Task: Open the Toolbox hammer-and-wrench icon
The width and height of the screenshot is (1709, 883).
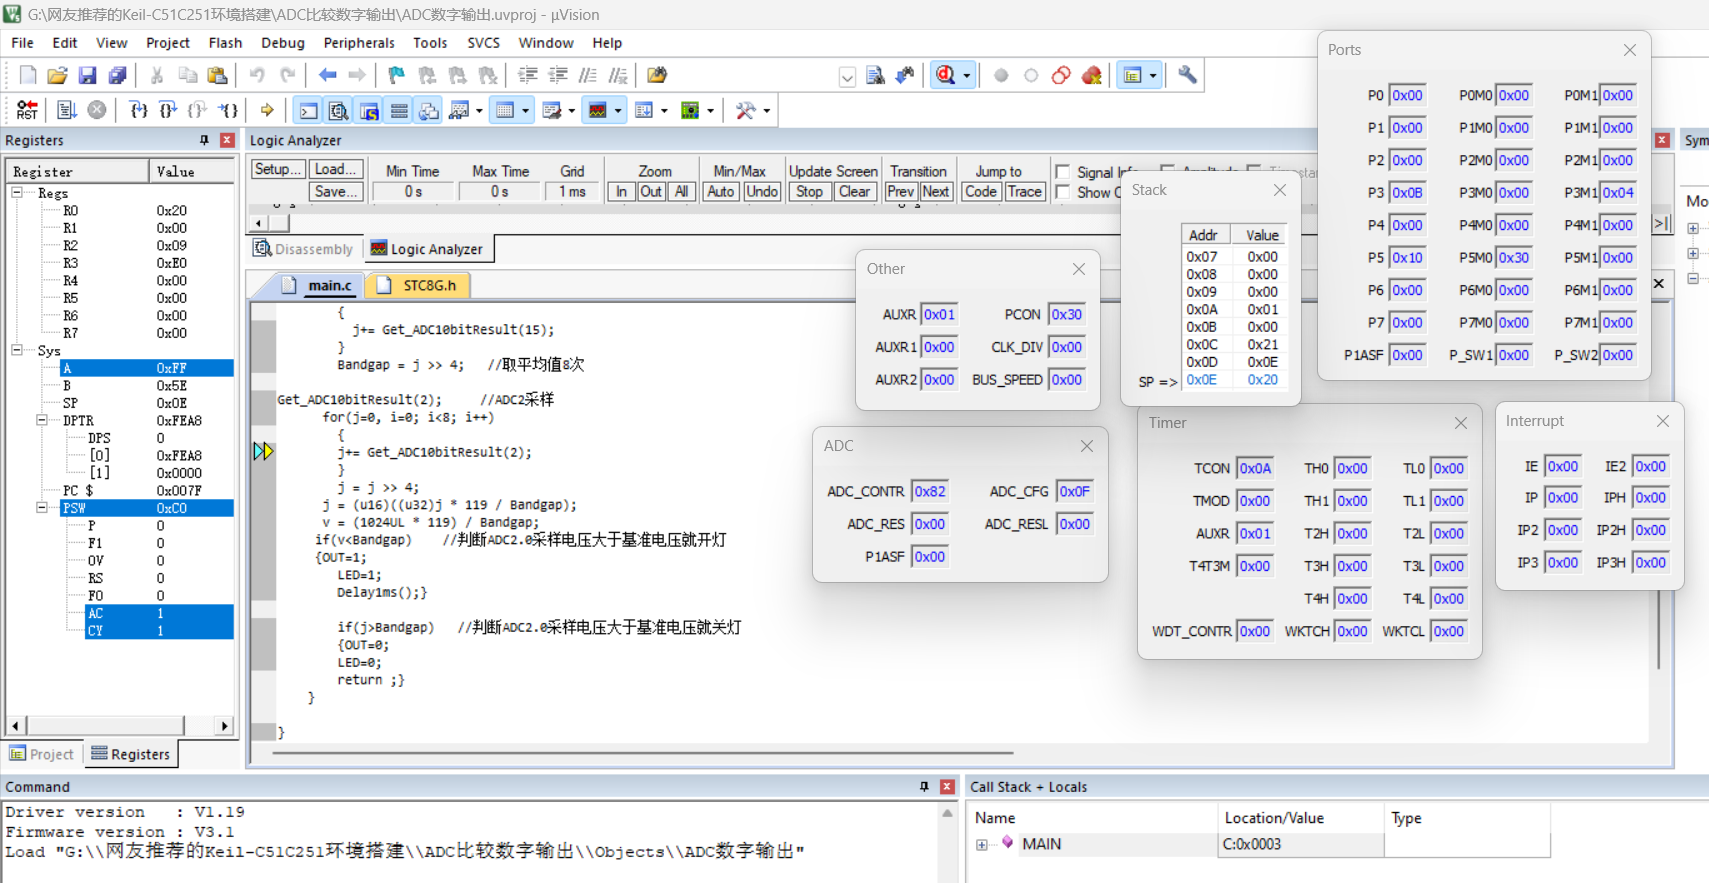Action: coord(745,110)
